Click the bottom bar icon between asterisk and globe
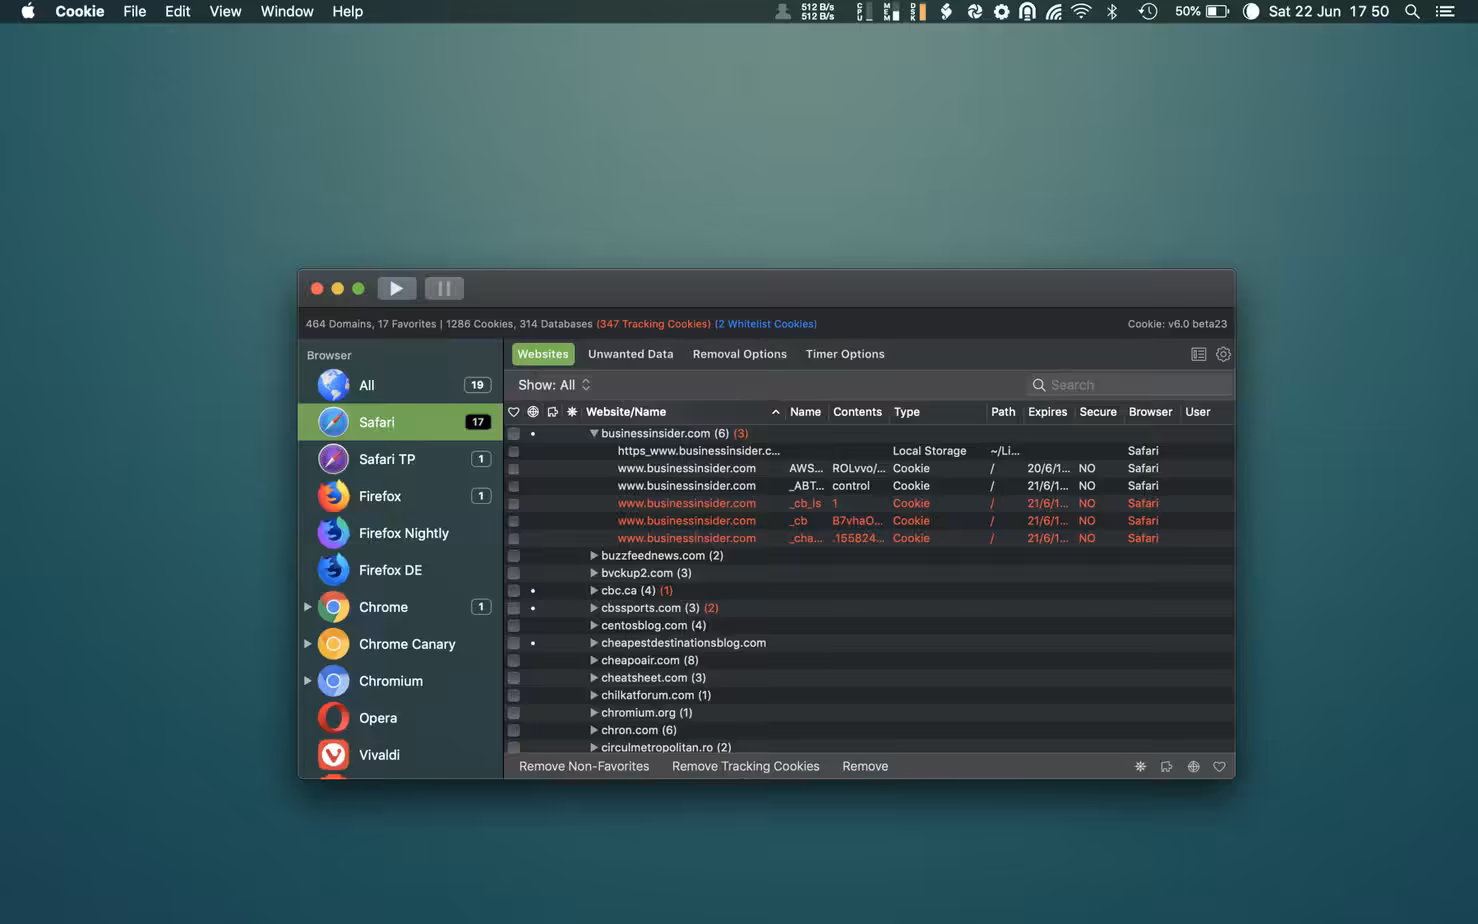 pyautogui.click(x=1166, y=767)
